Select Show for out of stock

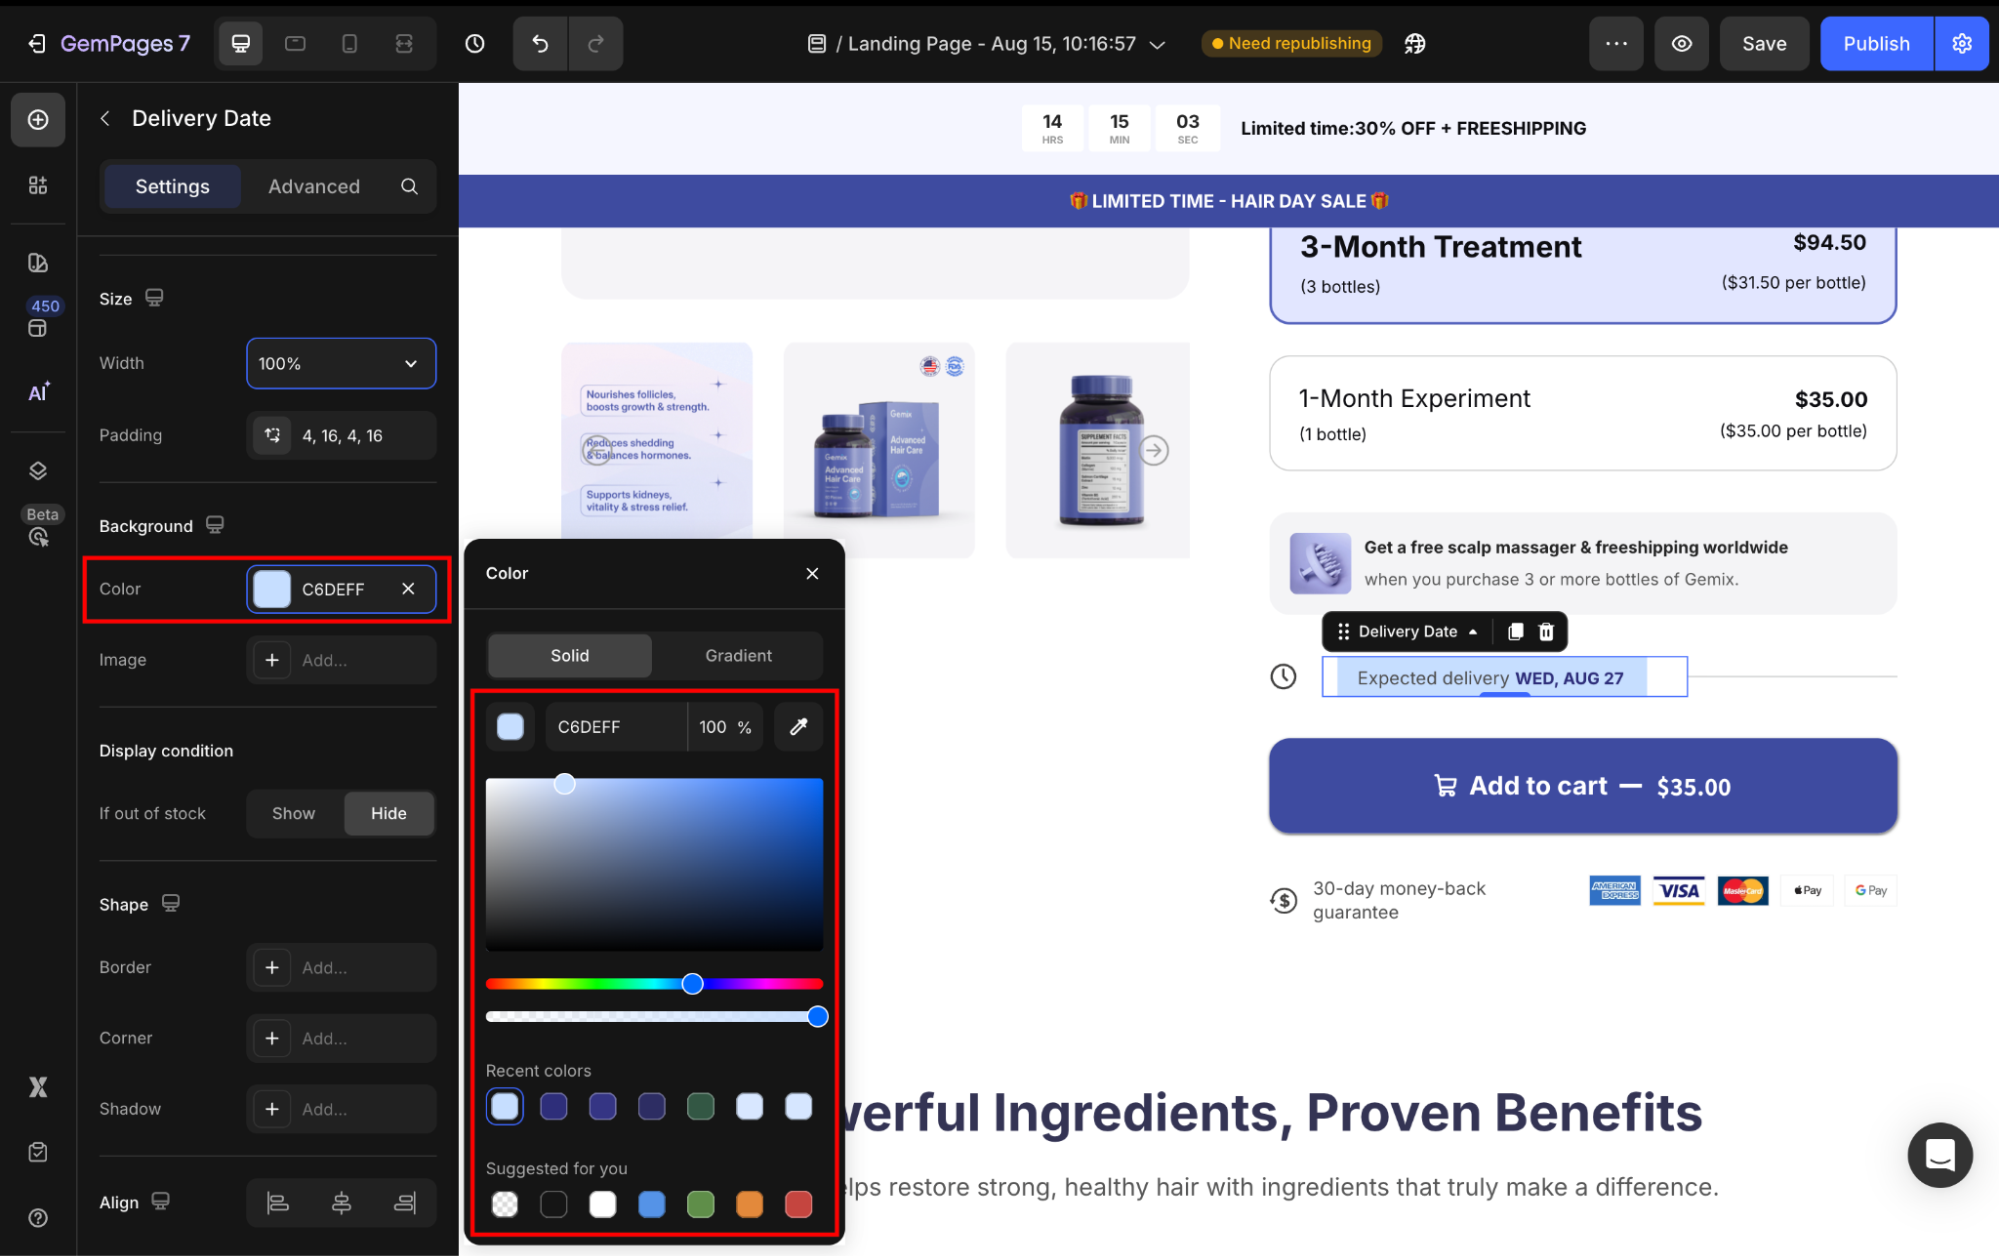coord(293,814)
